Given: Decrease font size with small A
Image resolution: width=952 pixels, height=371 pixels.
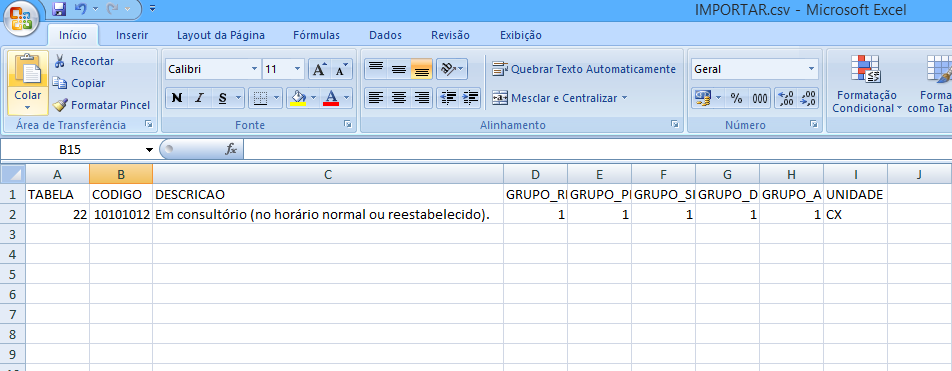Looking at the screenshot, I should (341, 69).
